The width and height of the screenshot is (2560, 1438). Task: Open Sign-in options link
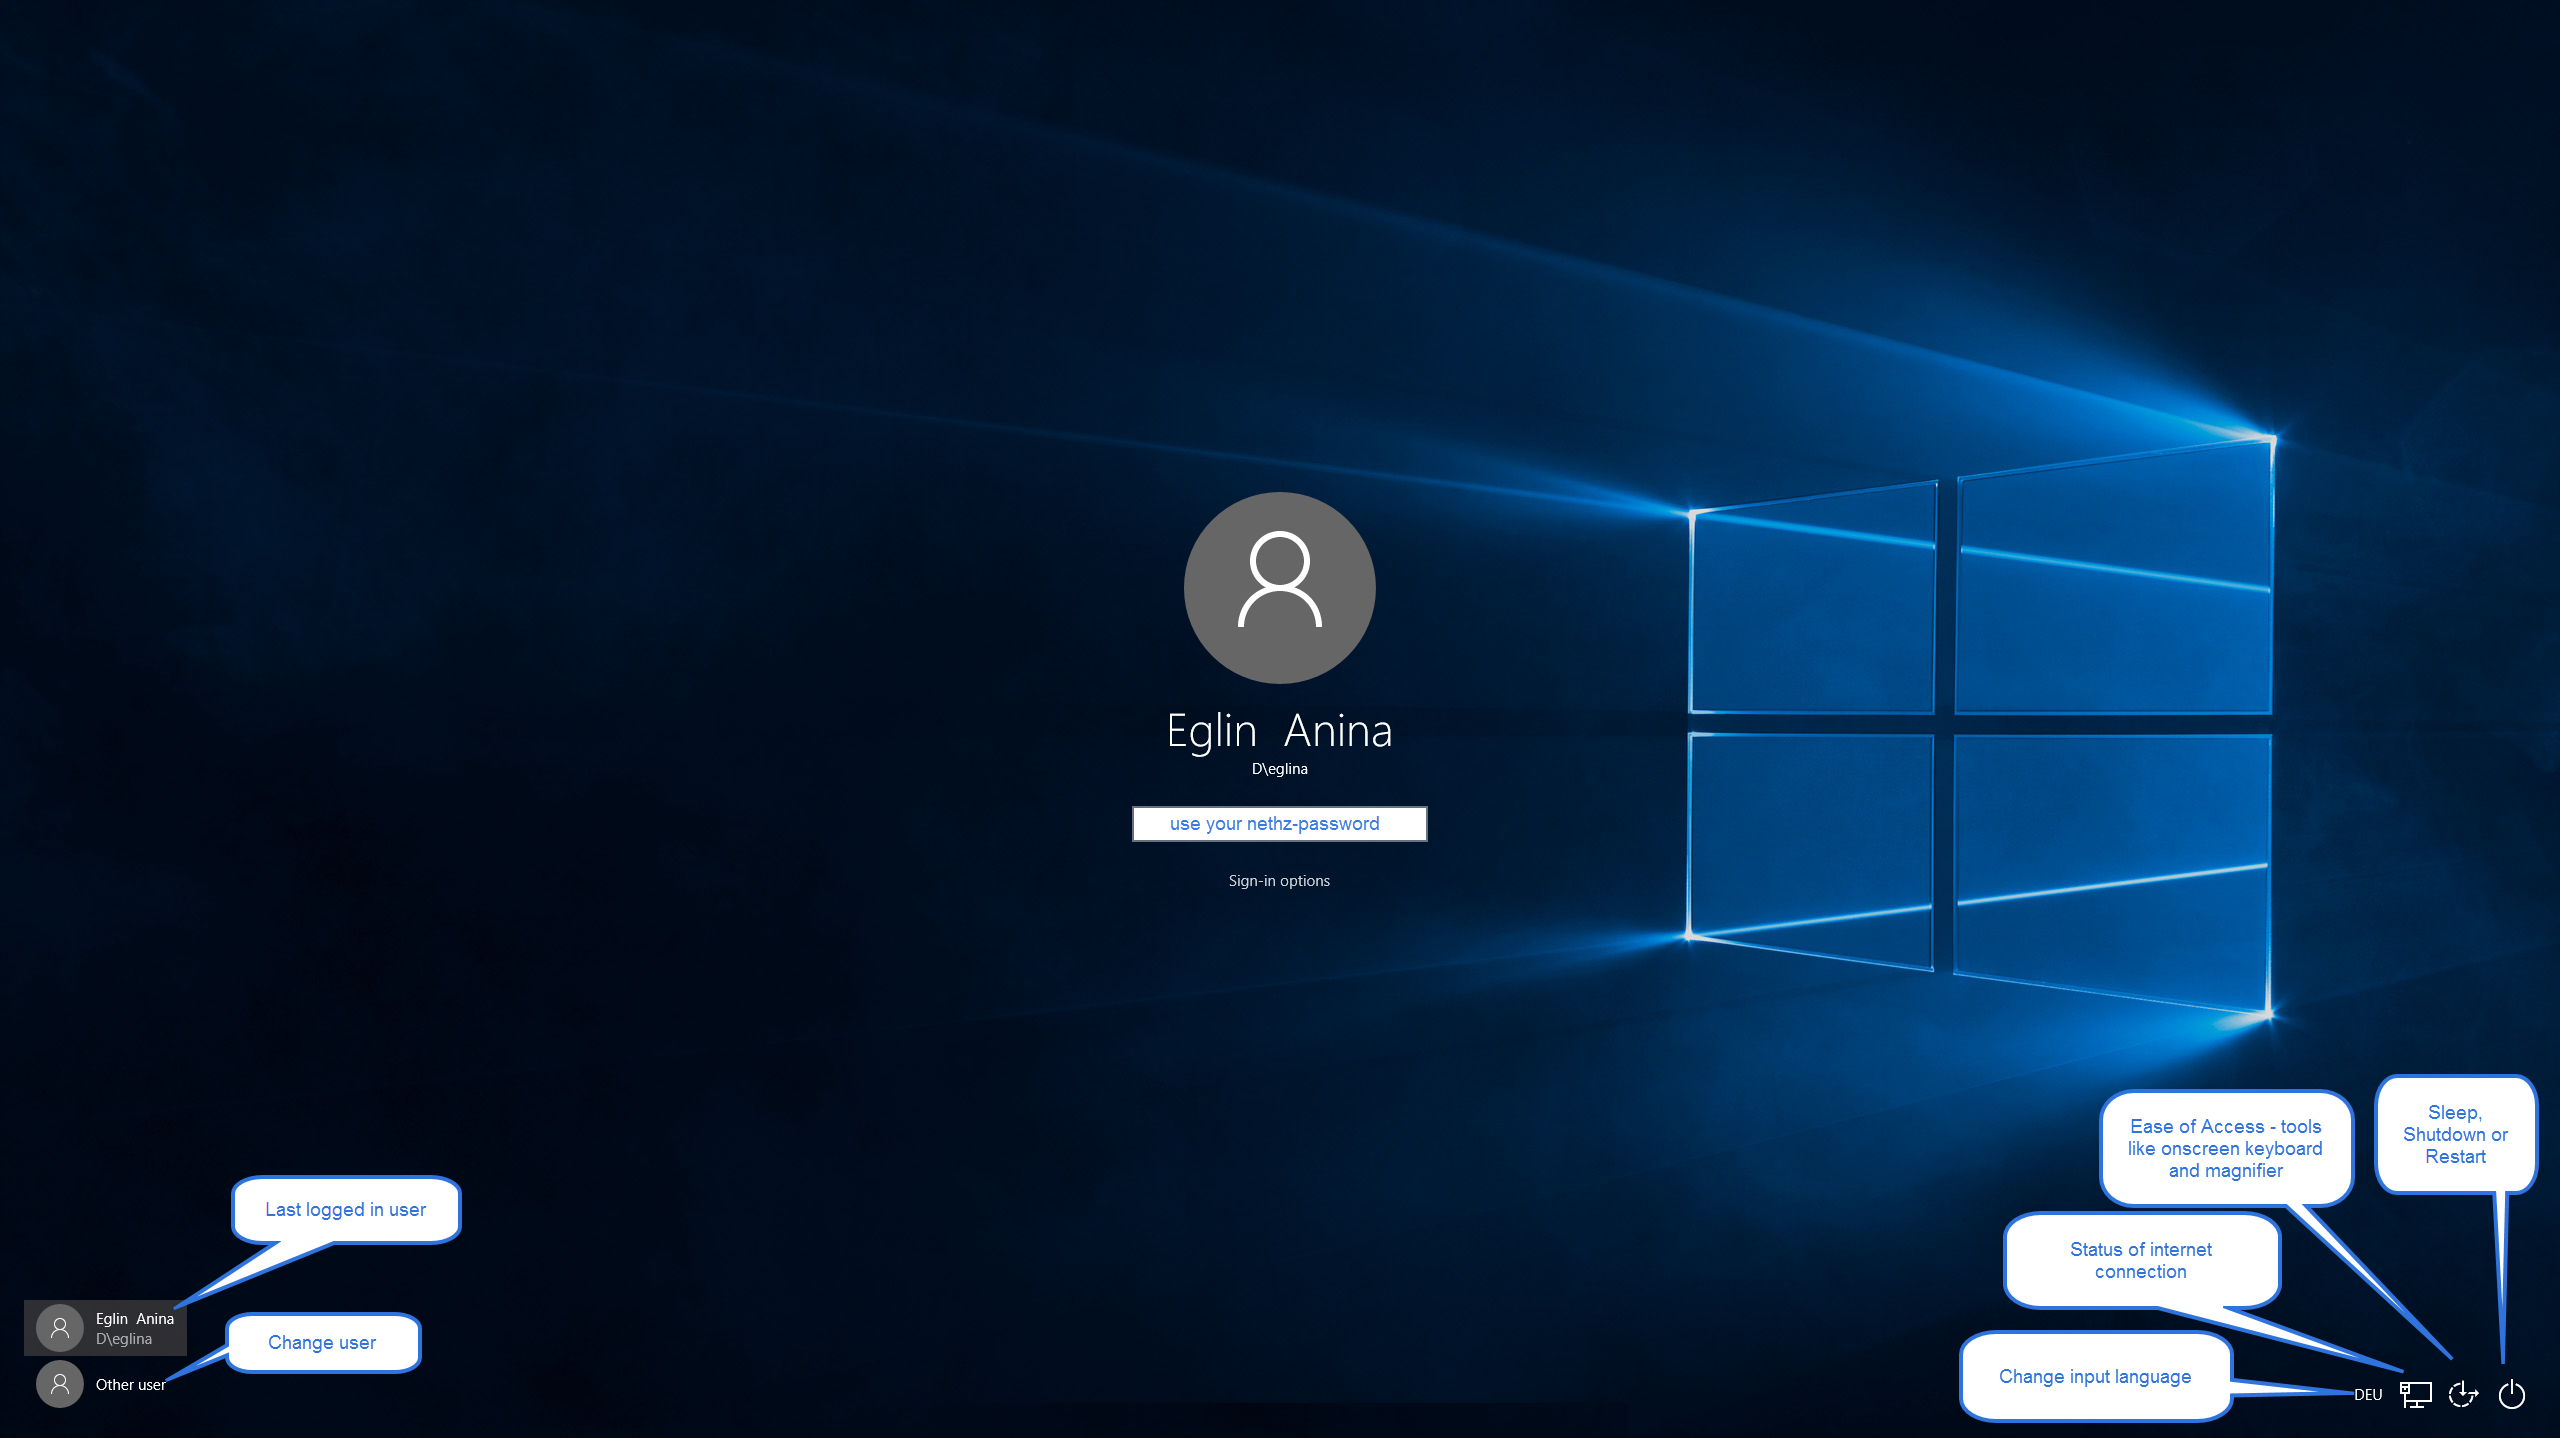tap(1279, 881)
